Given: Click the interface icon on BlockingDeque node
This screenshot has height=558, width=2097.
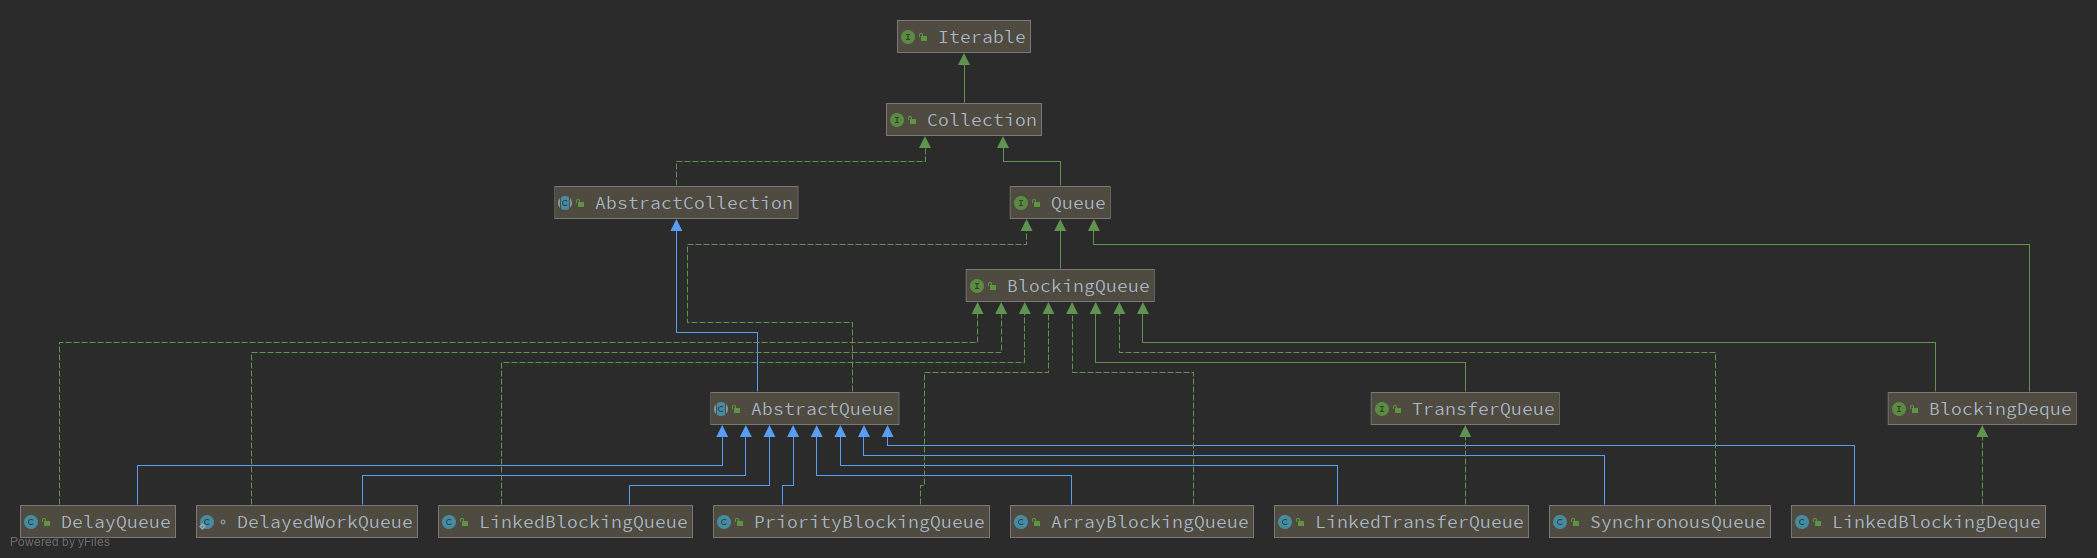Looking at the screenshot, I should coord(1899,409).
